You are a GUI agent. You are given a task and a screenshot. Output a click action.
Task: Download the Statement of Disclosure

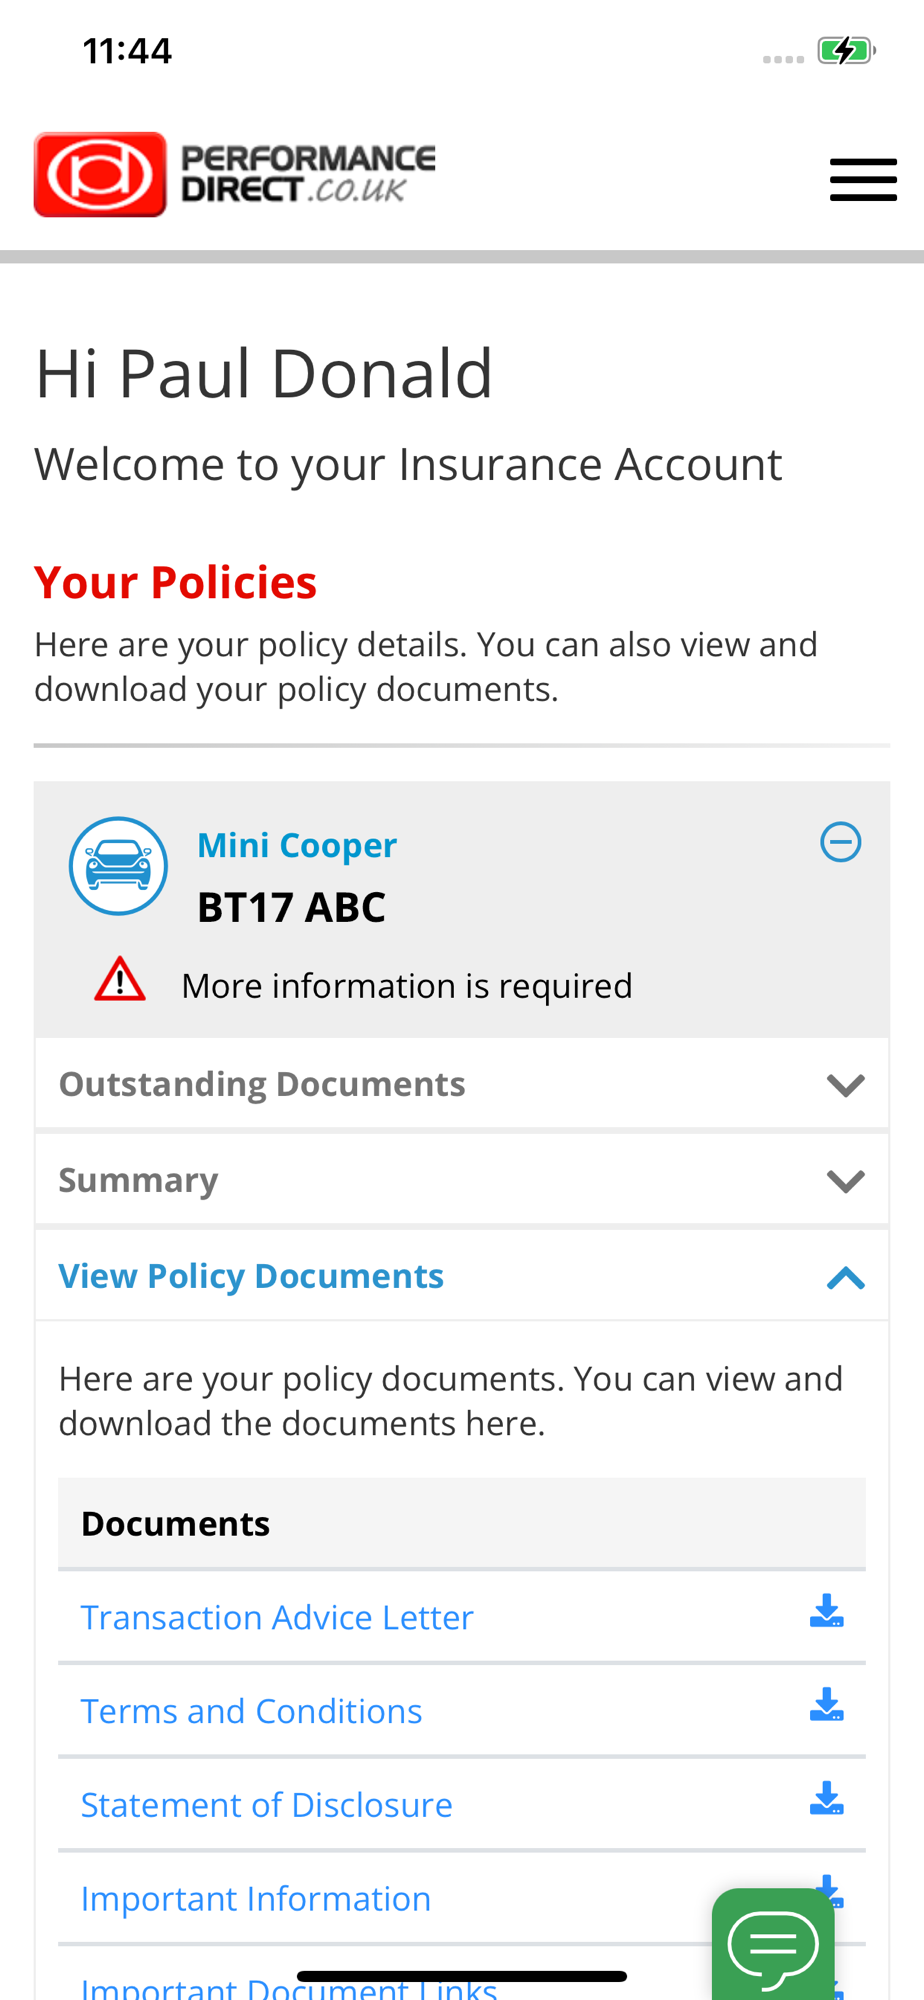coord(826,1798)
